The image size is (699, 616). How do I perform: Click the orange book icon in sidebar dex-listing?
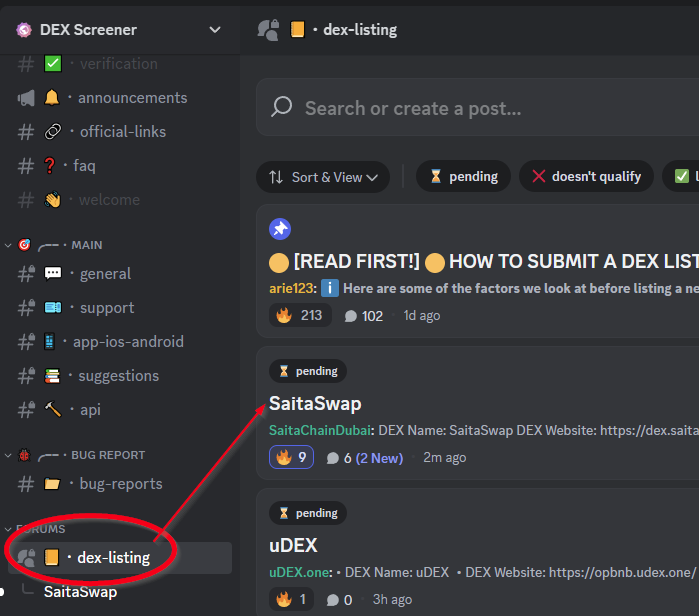(51, 557)
